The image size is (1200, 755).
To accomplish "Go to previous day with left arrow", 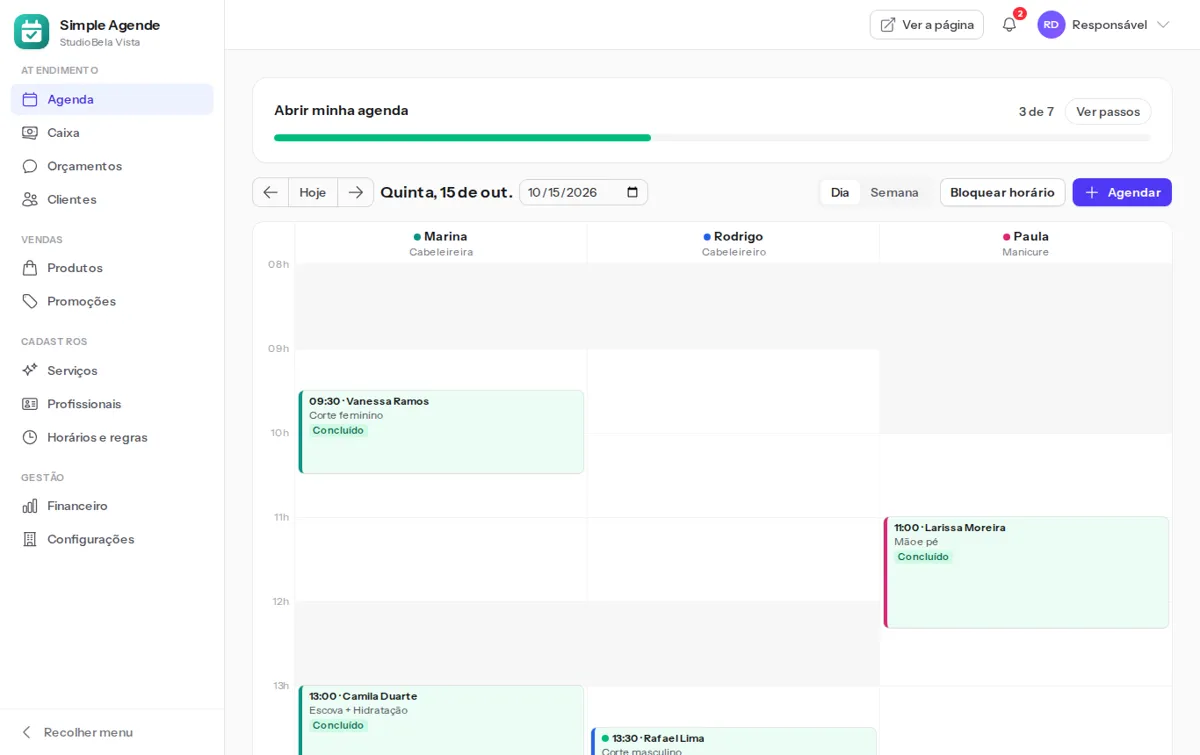I will [x=270, y=192].
